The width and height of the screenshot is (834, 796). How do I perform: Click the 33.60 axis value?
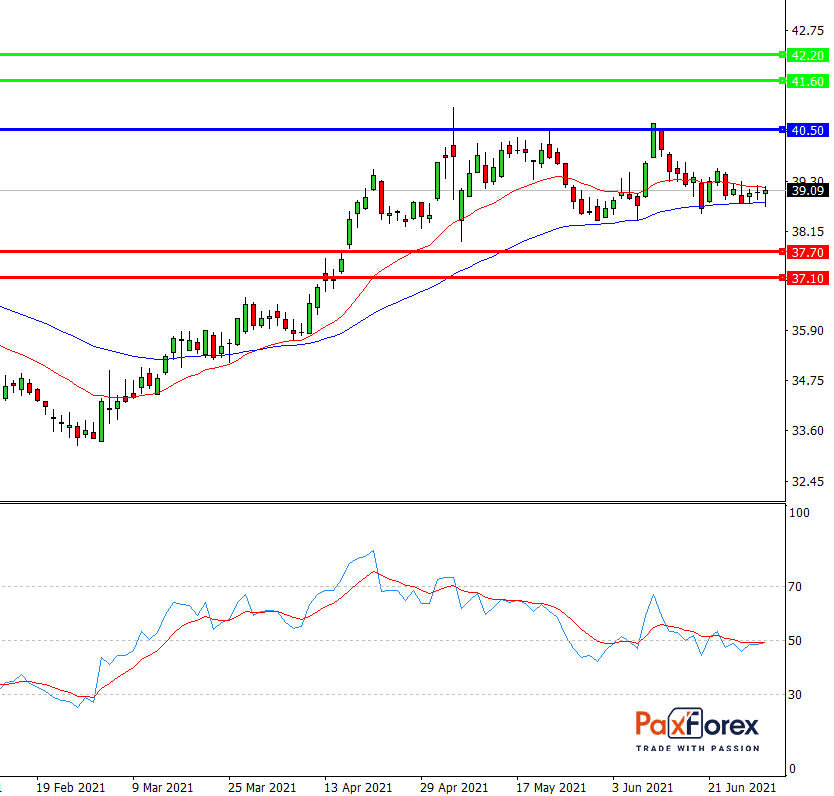click(807, 430)
